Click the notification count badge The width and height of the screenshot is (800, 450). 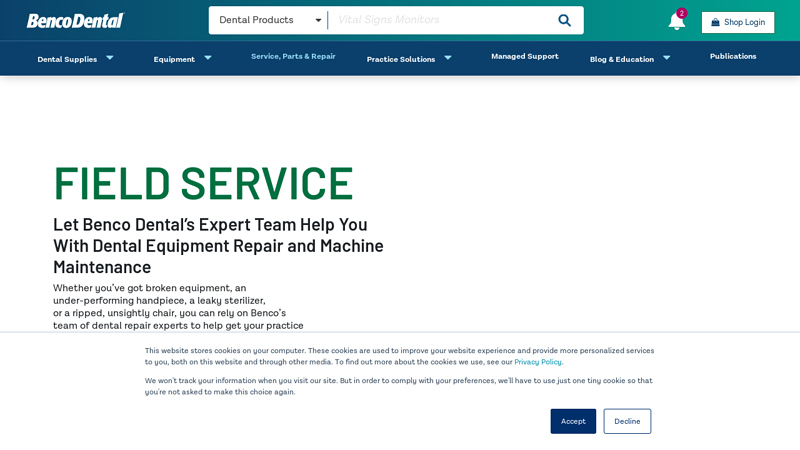[x=682, y=13]
